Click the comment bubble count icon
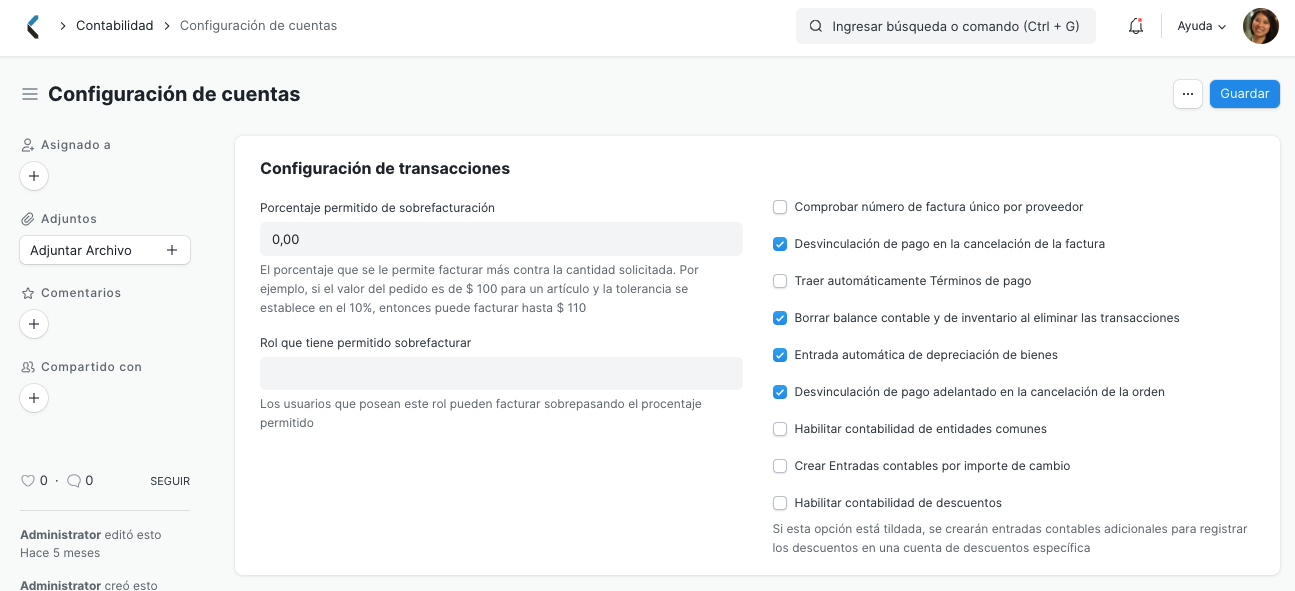The image size is (1295, 591). tap(73, 481)
